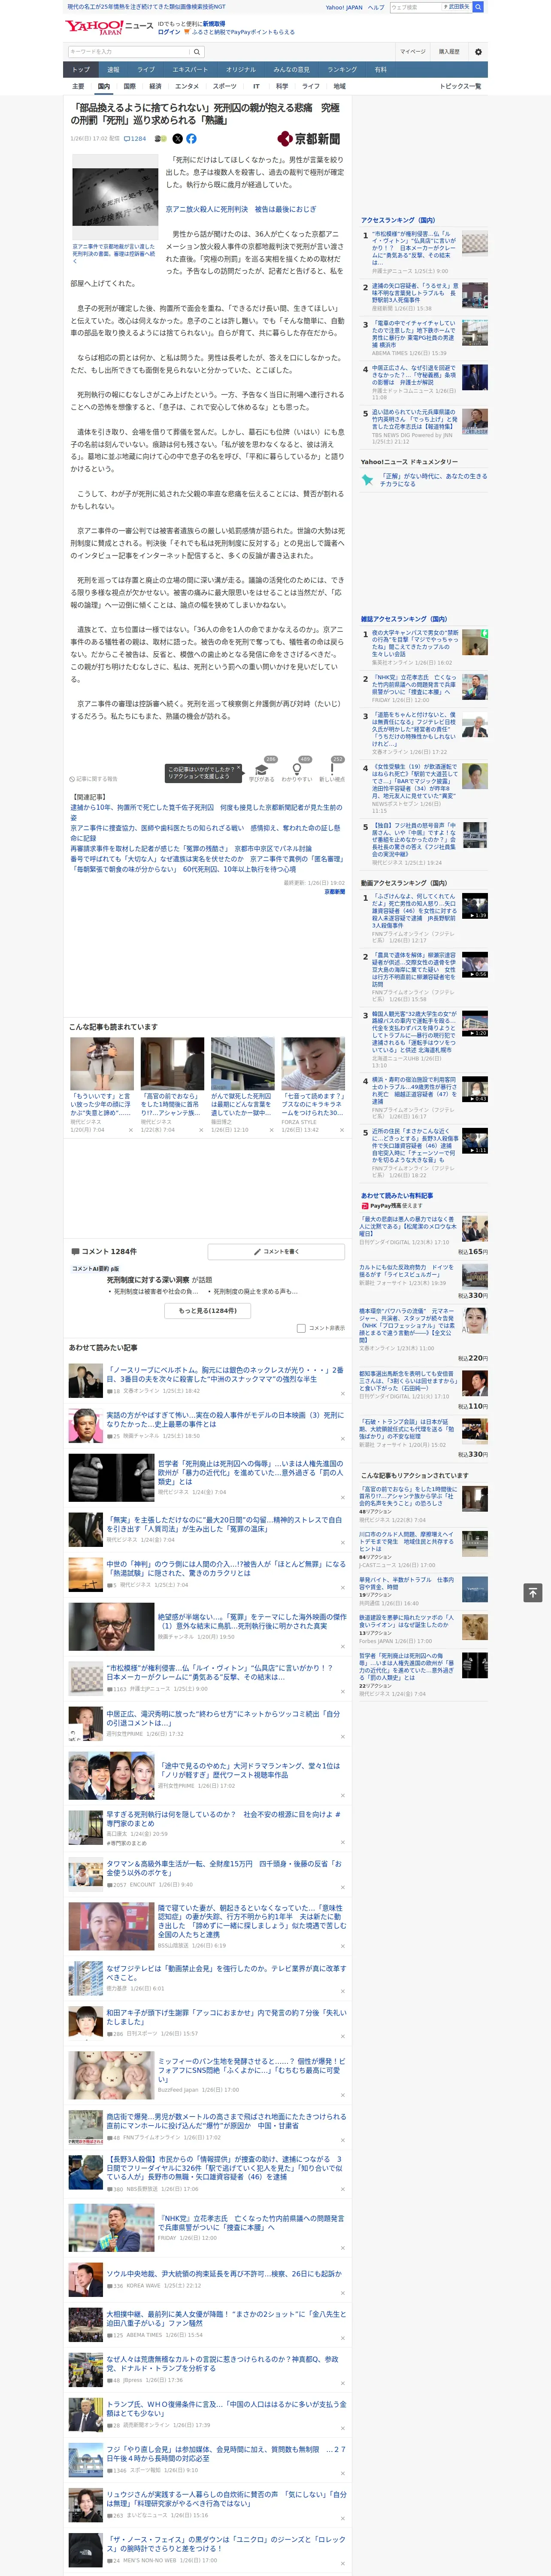
Task: Open the 速報 tab in main navigation
Action: (113, 70)
